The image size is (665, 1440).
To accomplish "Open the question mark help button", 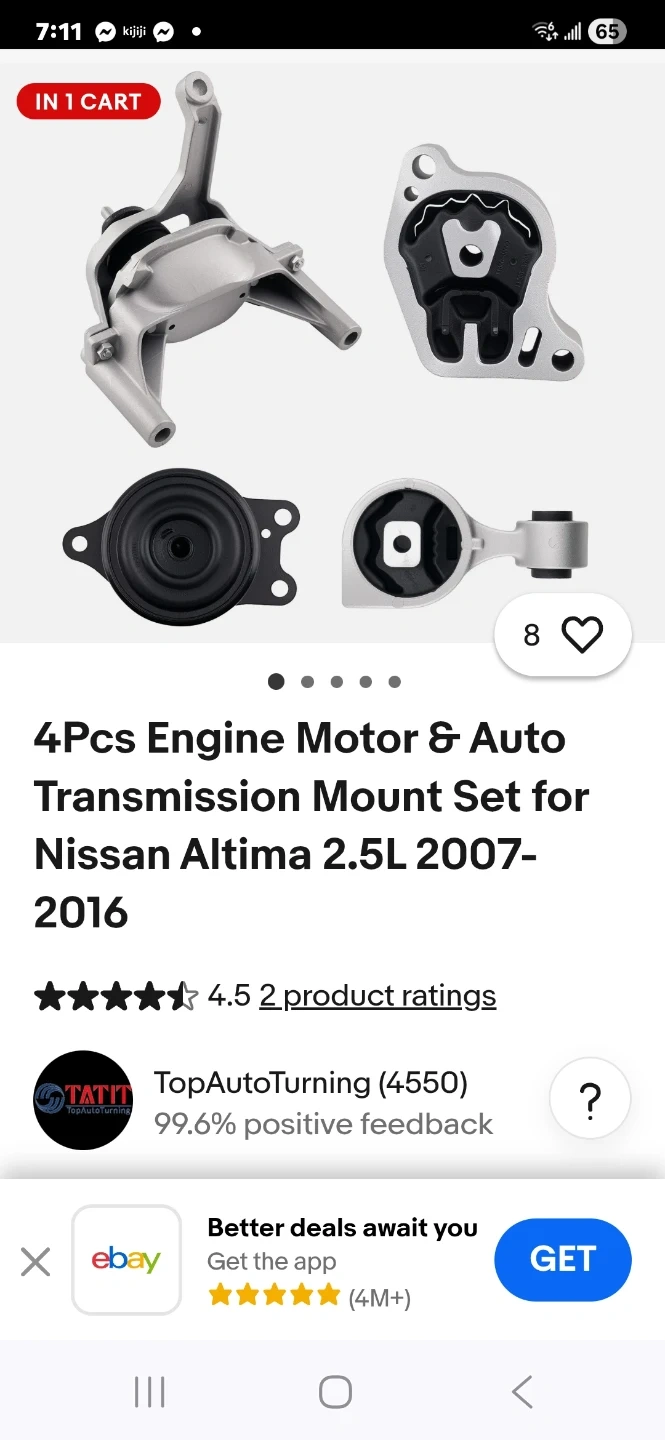I will coord(590,1100).
